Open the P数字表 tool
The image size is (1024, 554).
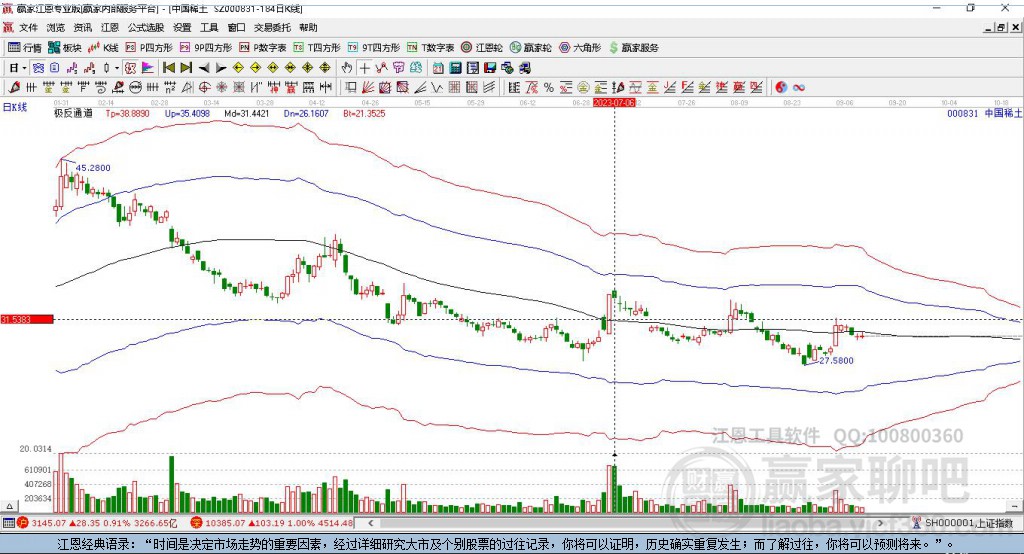tap(263, 48)
